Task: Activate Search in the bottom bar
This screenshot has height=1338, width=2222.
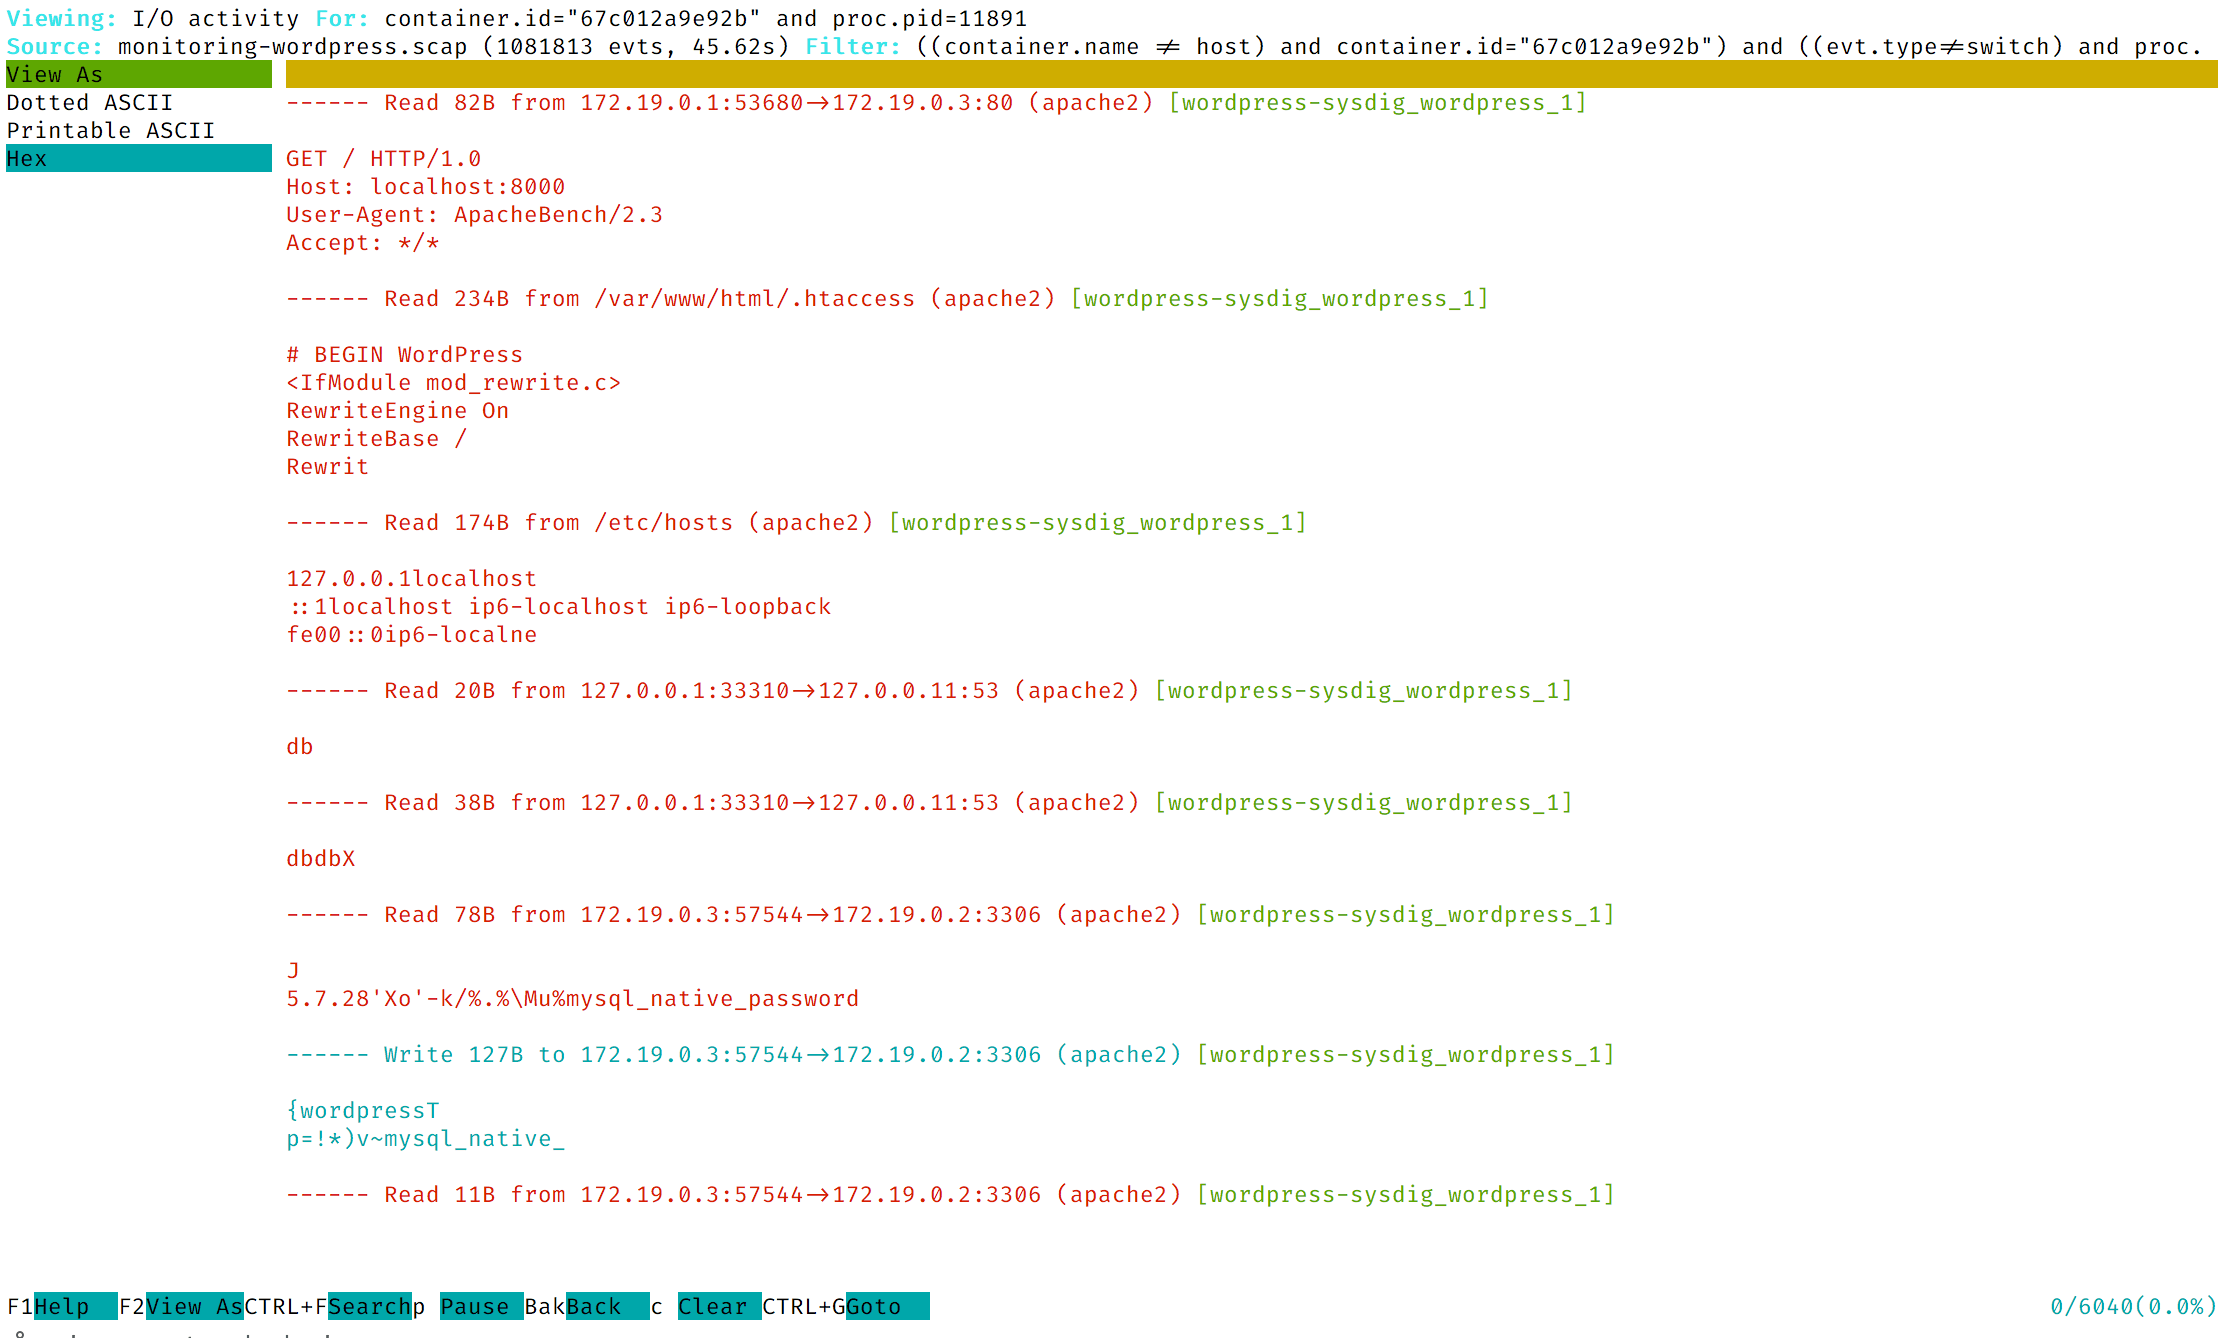Action: click(x=369, y=1306)
